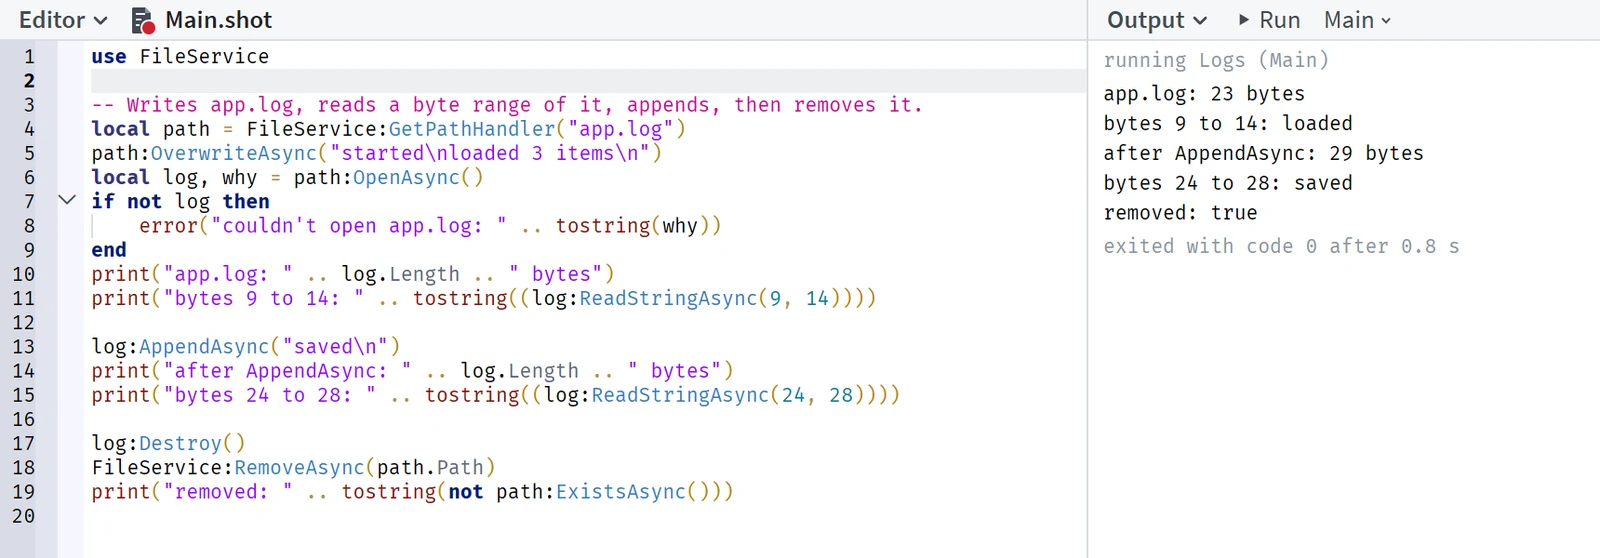Click line number 1 in the gutter

[x=29, y=57]
